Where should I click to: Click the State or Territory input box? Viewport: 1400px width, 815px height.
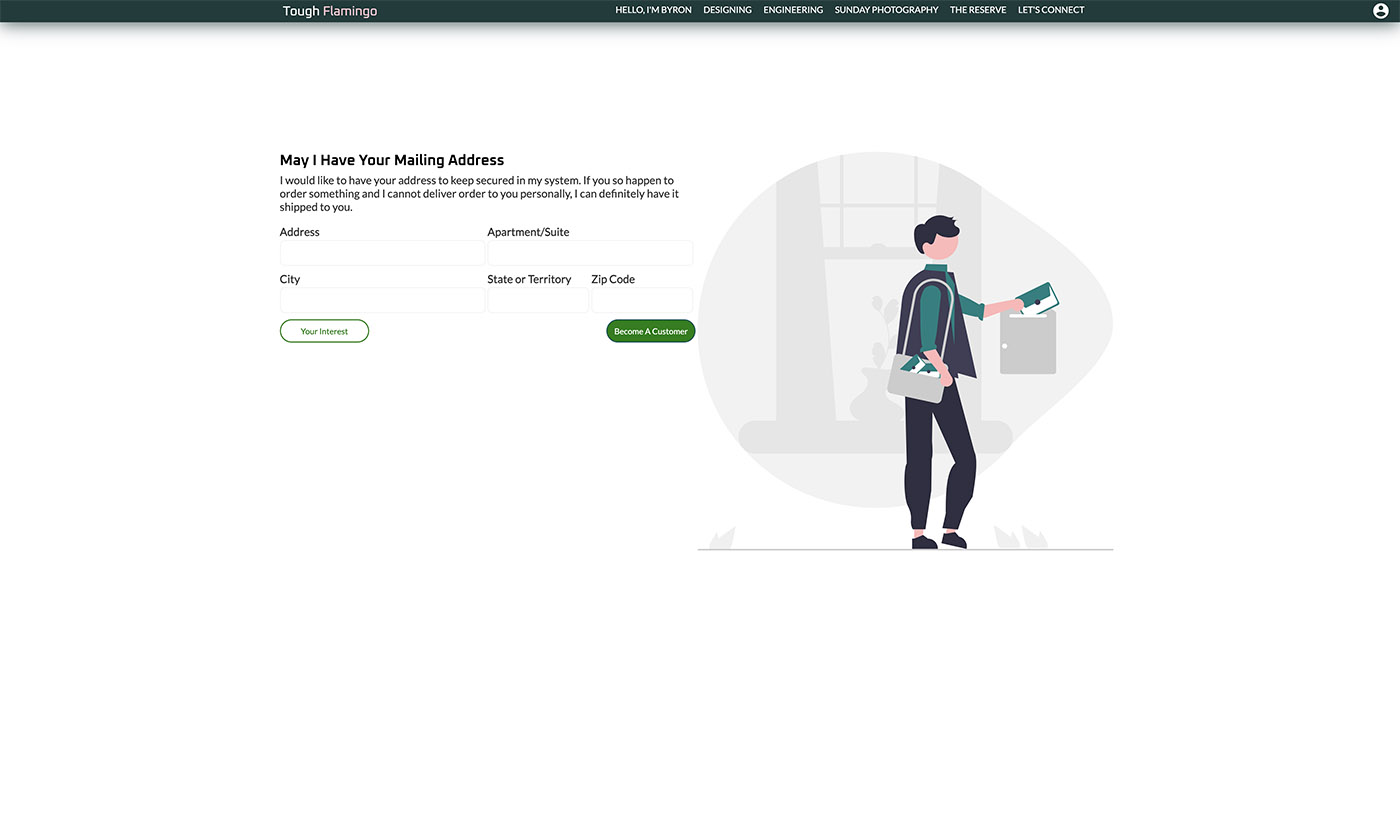coord(538,300)
